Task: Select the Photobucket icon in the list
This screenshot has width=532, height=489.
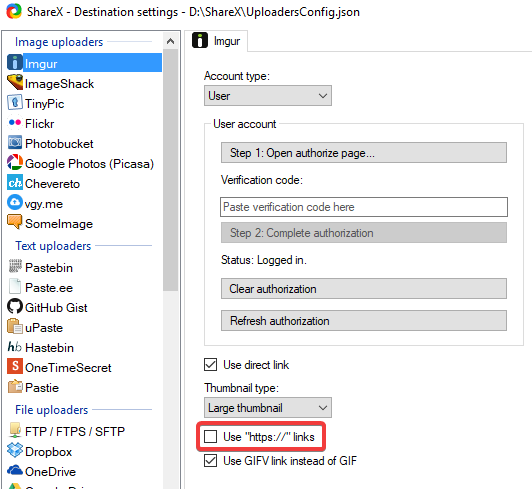Action: point(15,143)
